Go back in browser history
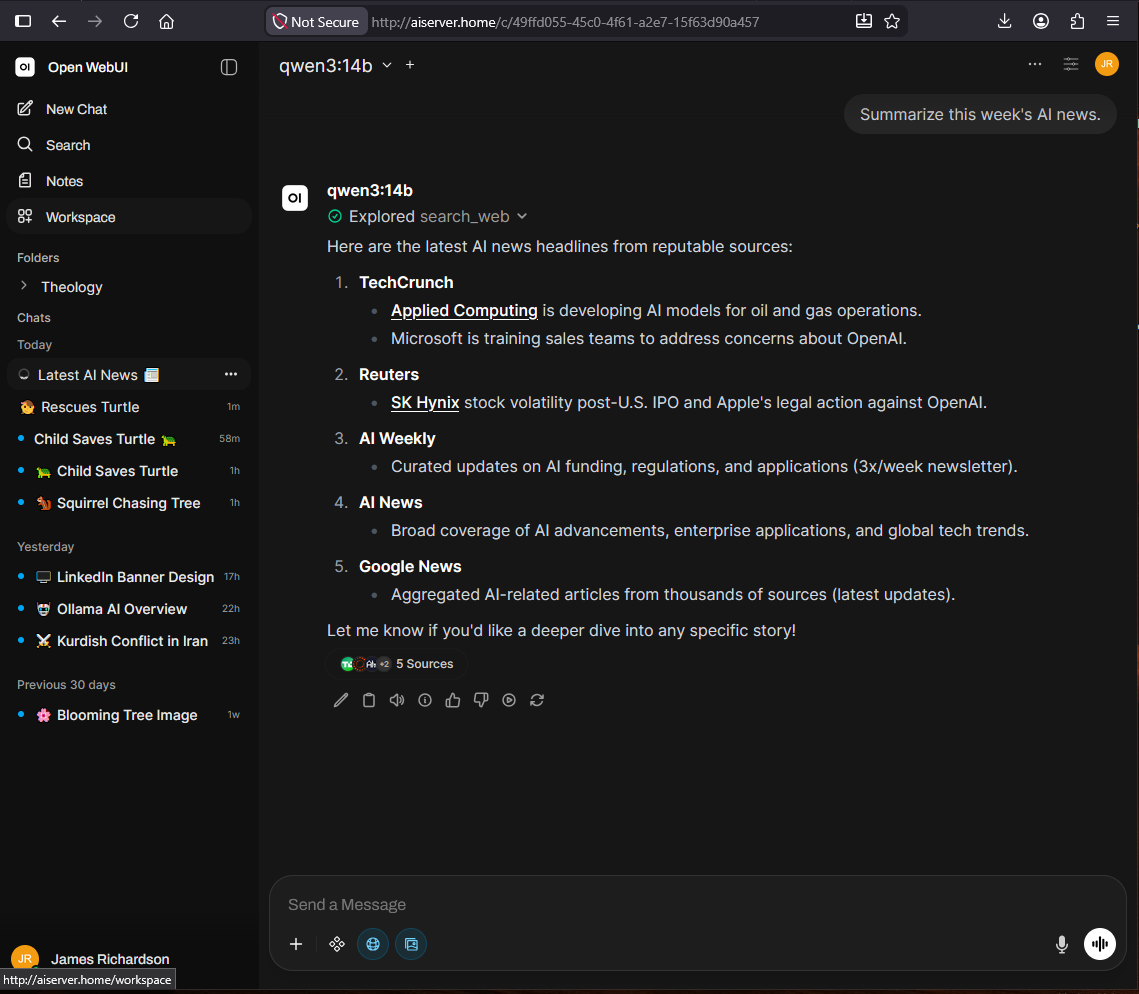Viewport: 1139px width, 994px height. point(59,21)
